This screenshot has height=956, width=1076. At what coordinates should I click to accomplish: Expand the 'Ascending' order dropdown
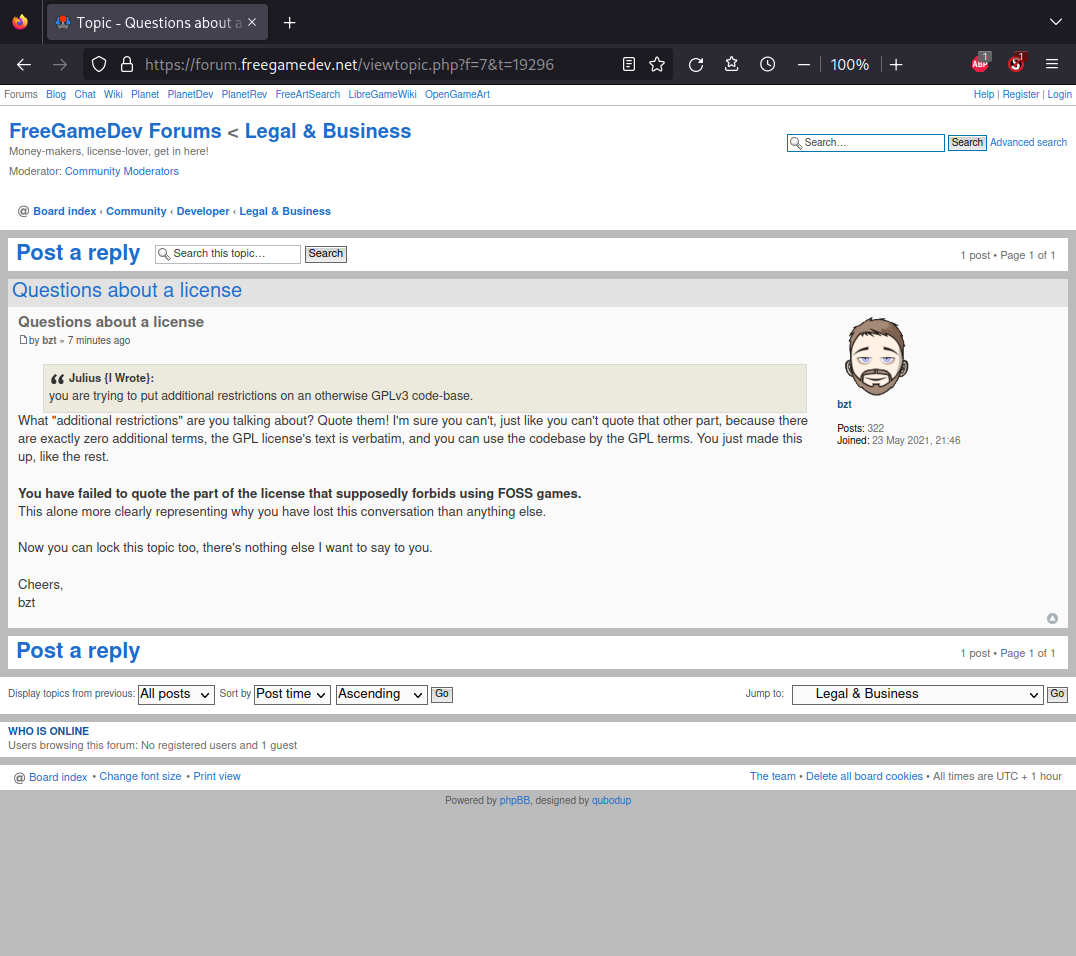(382, 694)
